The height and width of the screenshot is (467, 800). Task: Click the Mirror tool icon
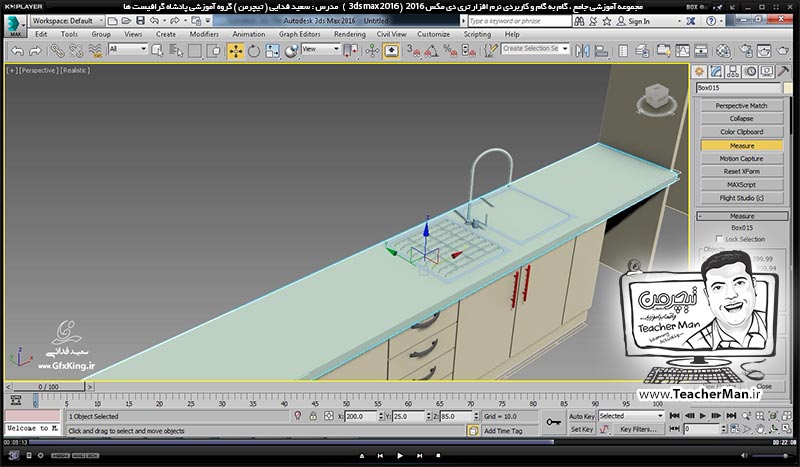click(582, 51)
